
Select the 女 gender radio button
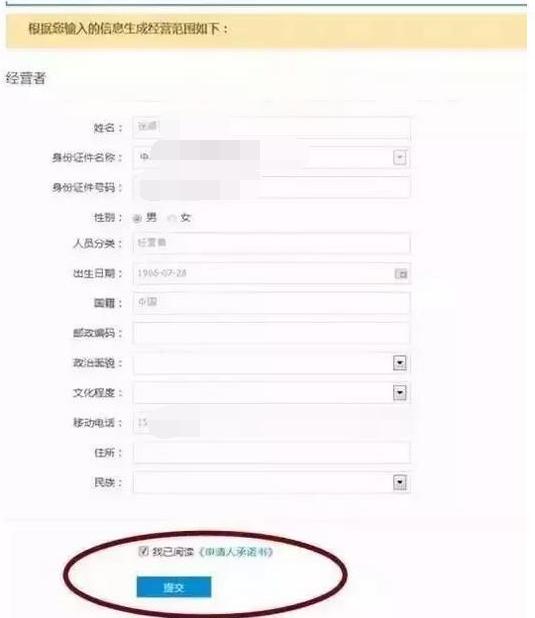[x=172, y=218]
